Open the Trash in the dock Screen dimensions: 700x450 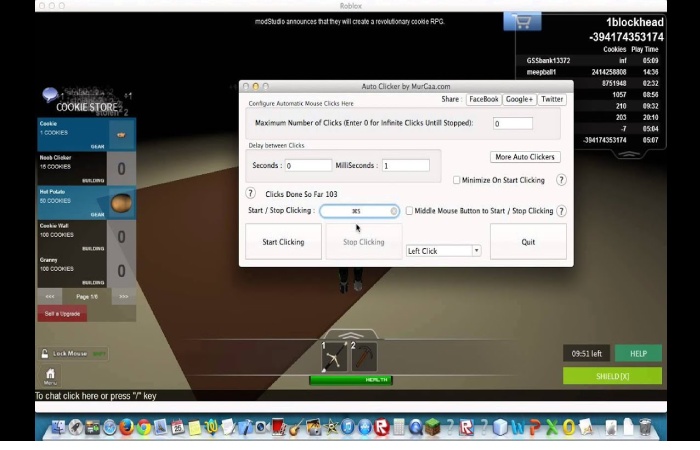pos(645,427)
